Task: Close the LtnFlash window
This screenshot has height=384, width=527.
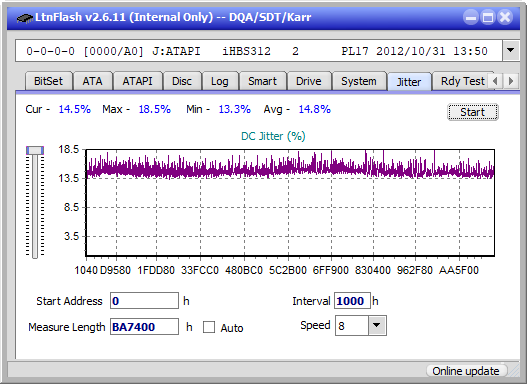Action: [505, 17]
